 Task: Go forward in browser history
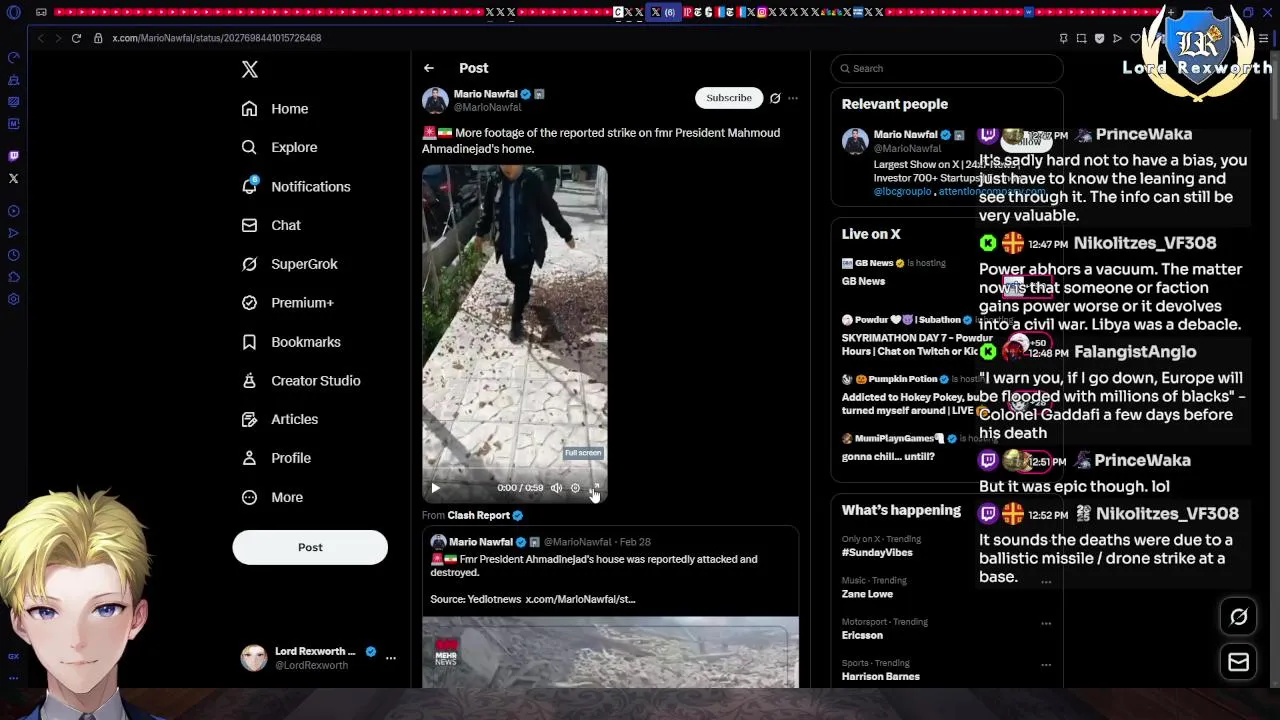(58, 38)
